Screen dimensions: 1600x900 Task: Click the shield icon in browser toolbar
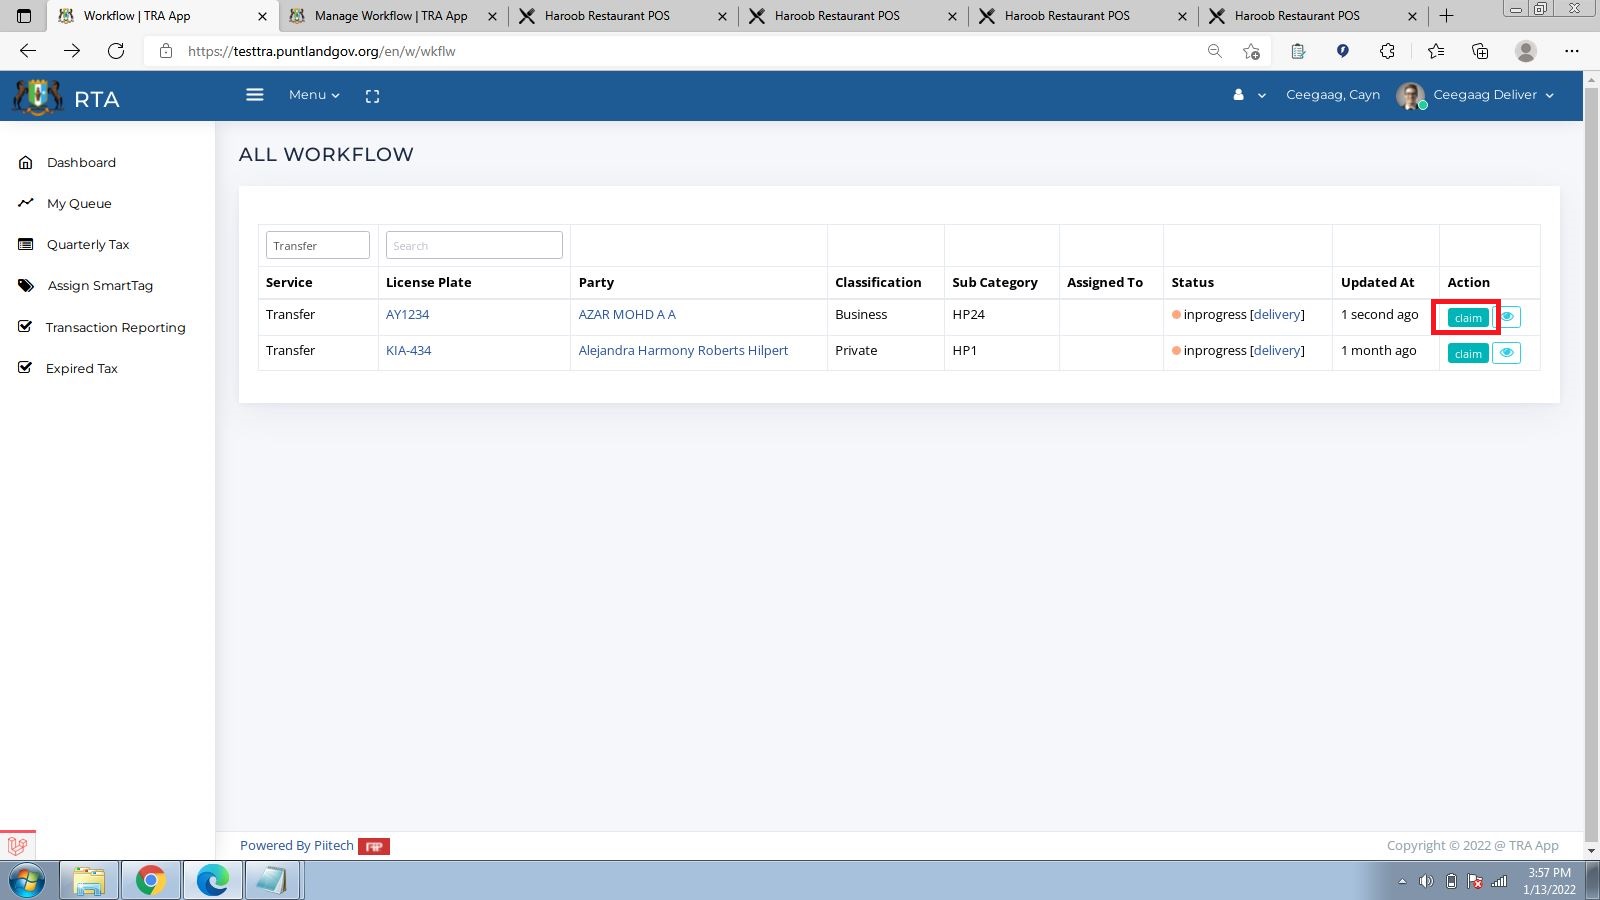pyautogui.click(x=1343, y=51)
